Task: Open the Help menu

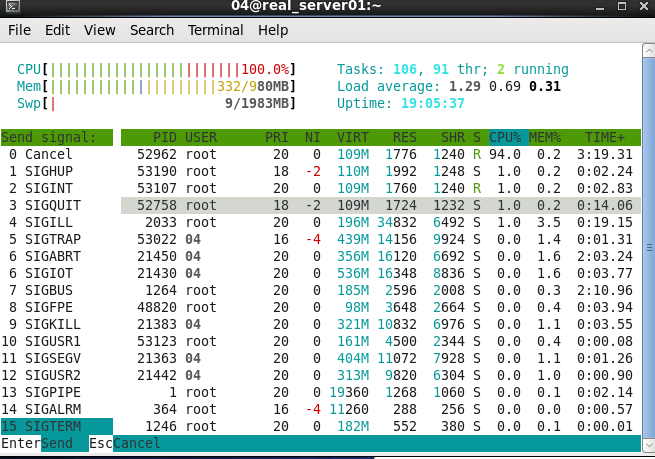Action: tap(273, 30)
